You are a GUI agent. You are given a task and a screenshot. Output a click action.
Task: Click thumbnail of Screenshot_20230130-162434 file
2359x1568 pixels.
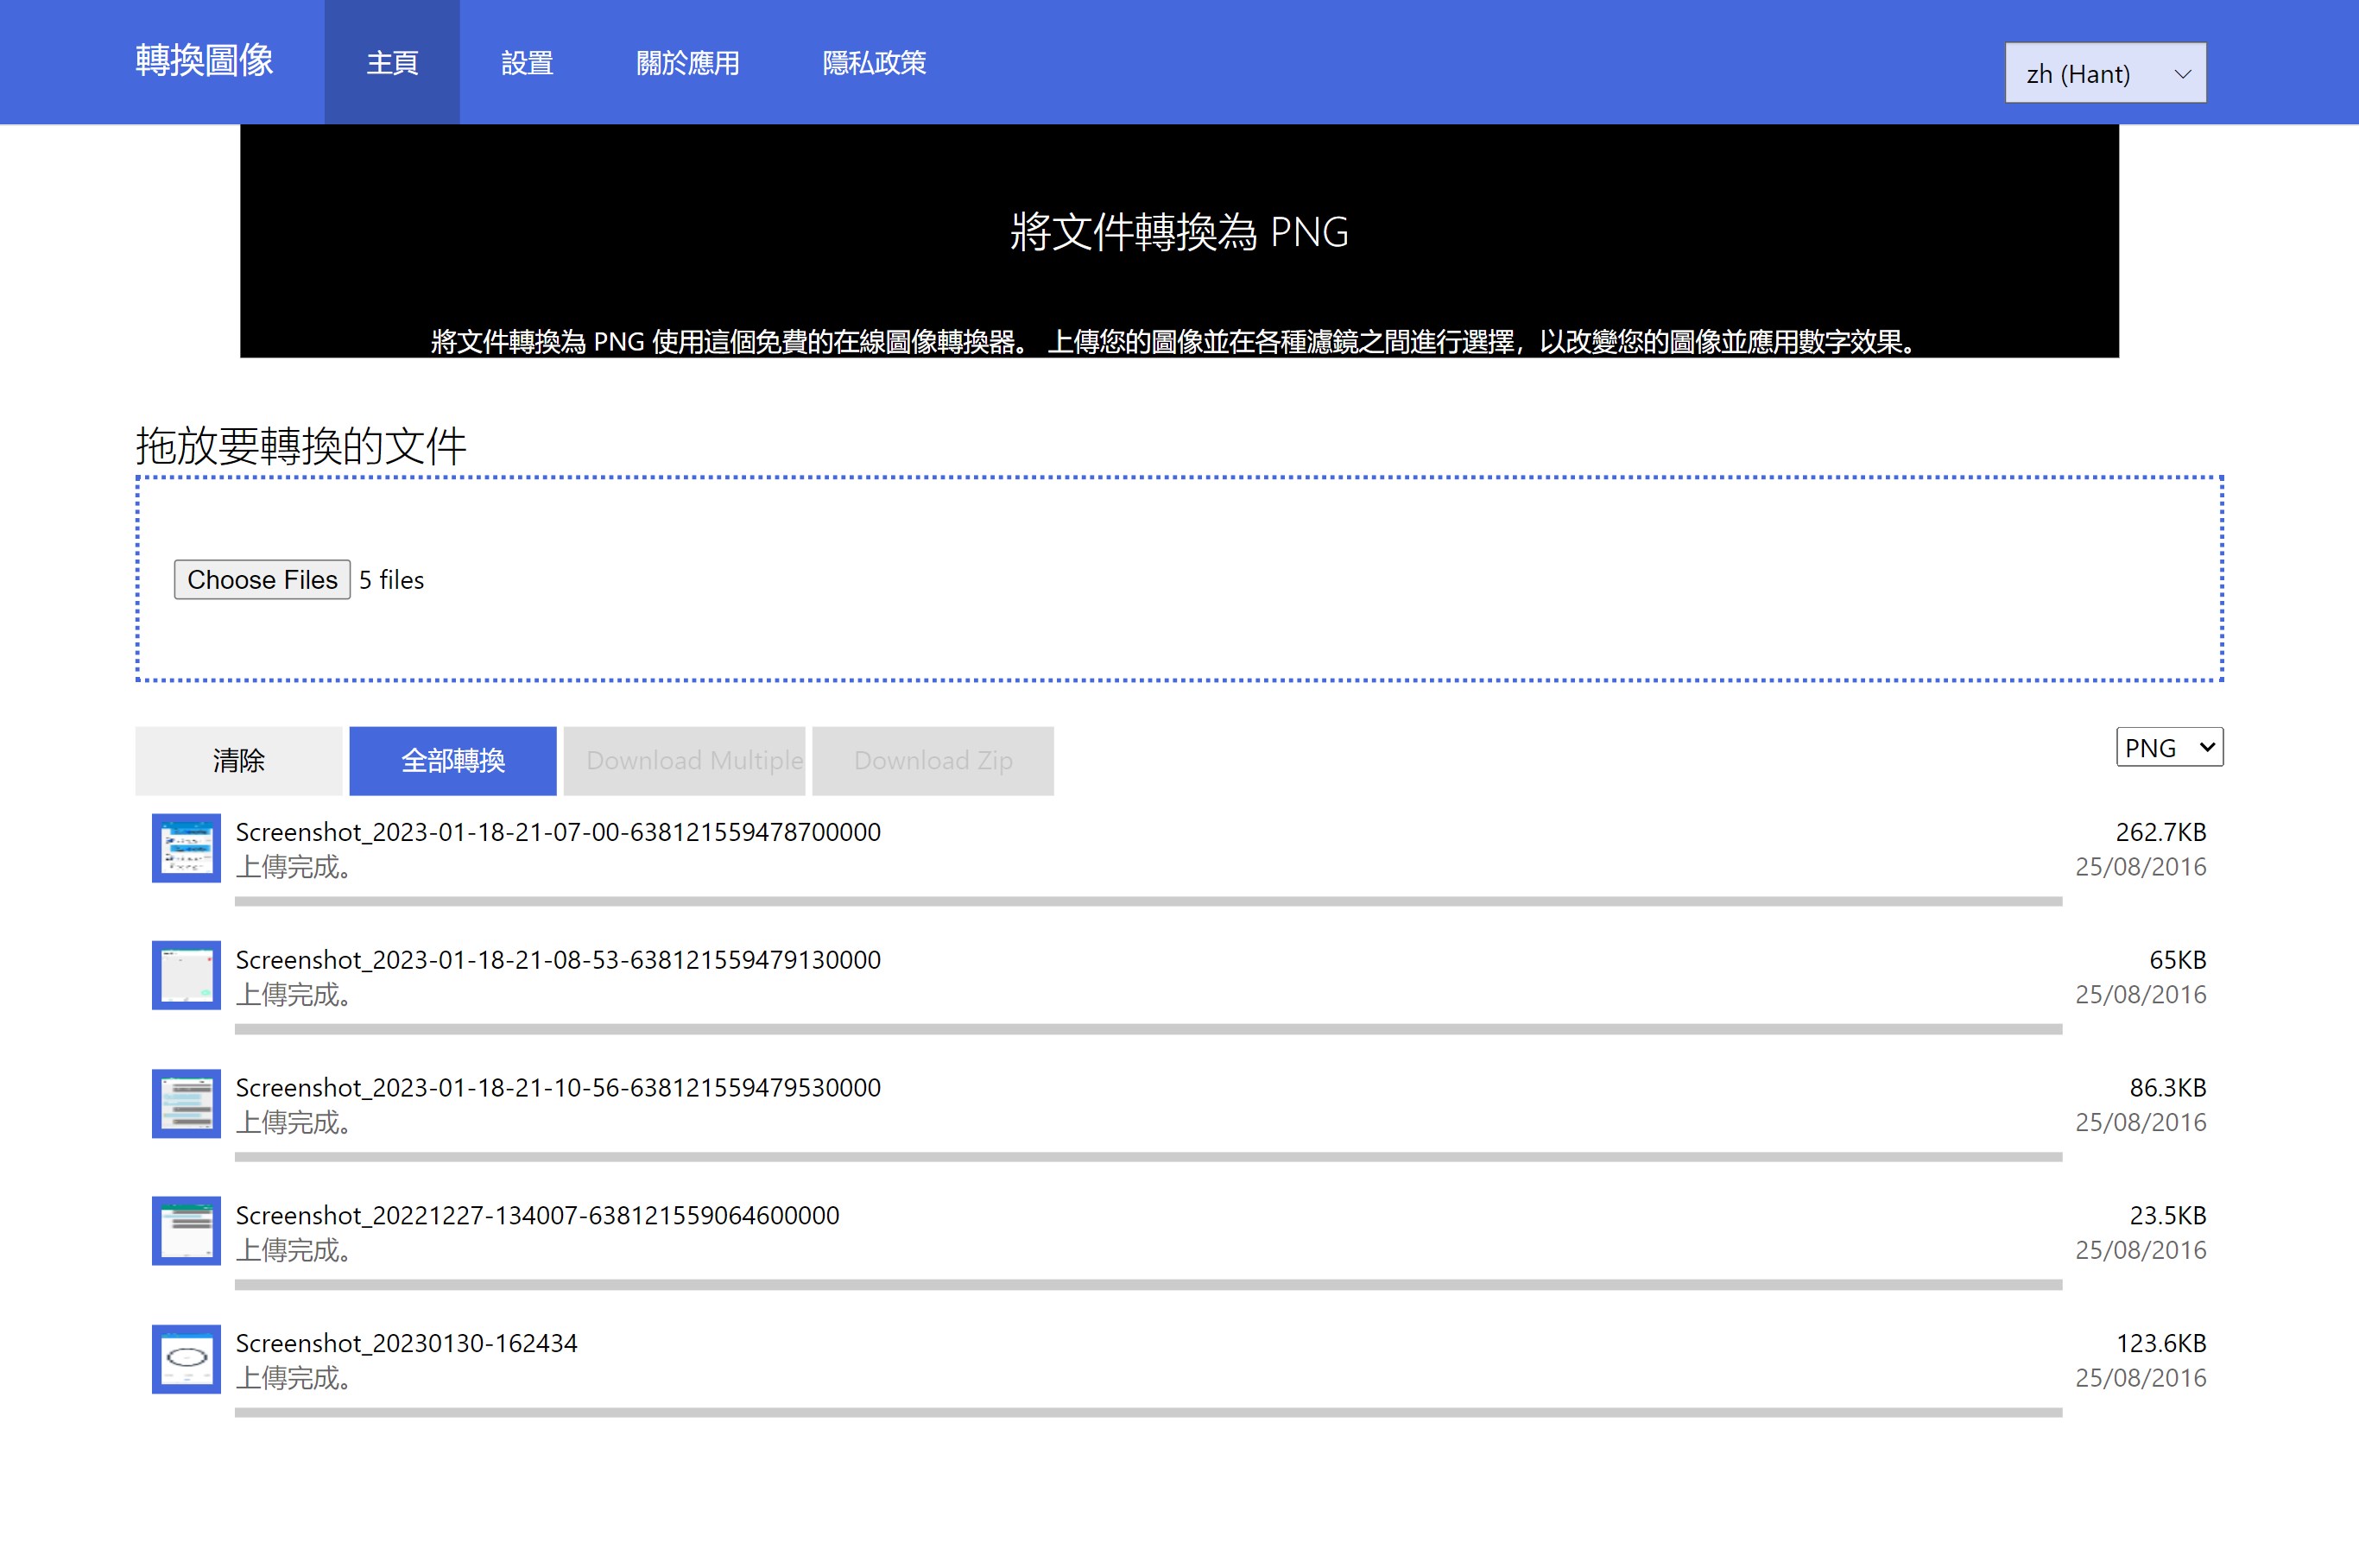point(186,1359)
